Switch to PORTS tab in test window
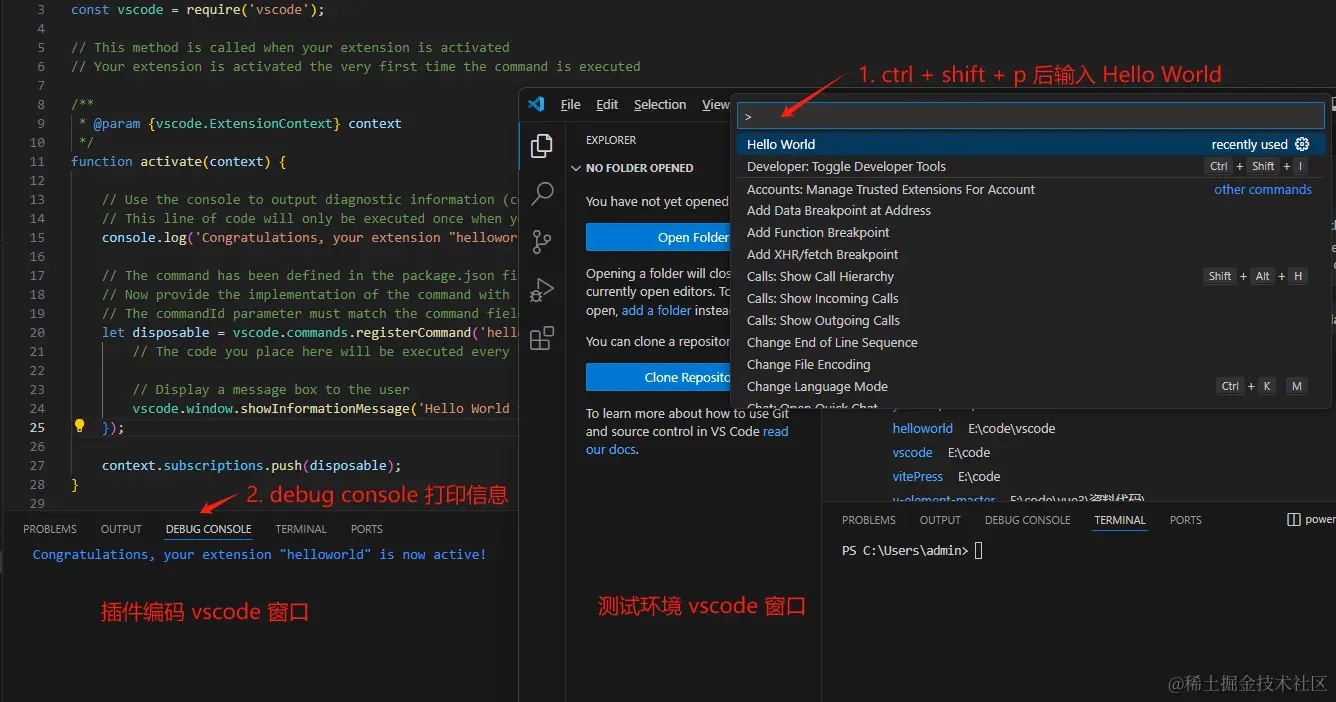This screenshot has width=1336, height=702. (1186, 520)
